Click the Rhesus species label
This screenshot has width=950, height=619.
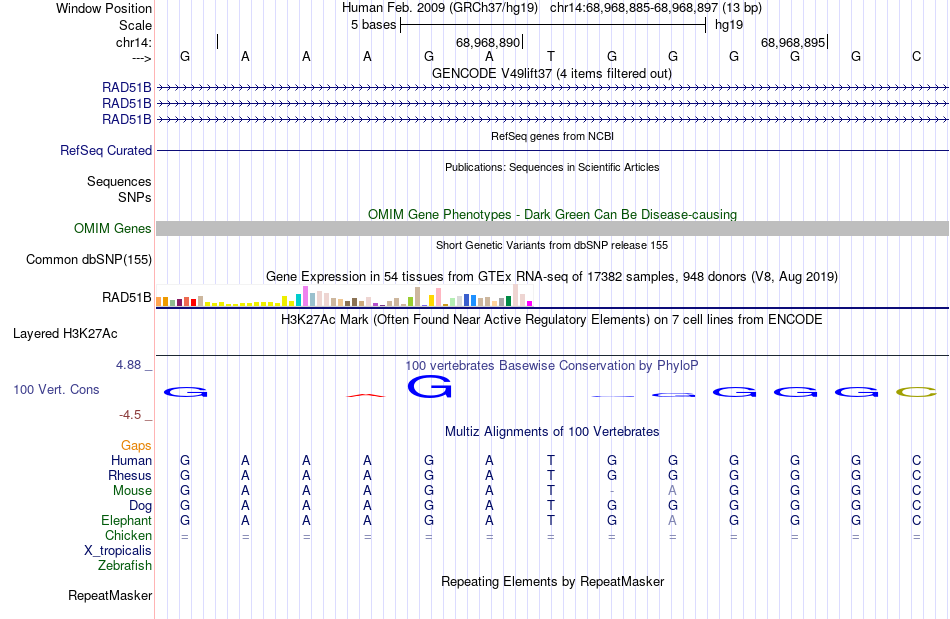pos(130,475)
